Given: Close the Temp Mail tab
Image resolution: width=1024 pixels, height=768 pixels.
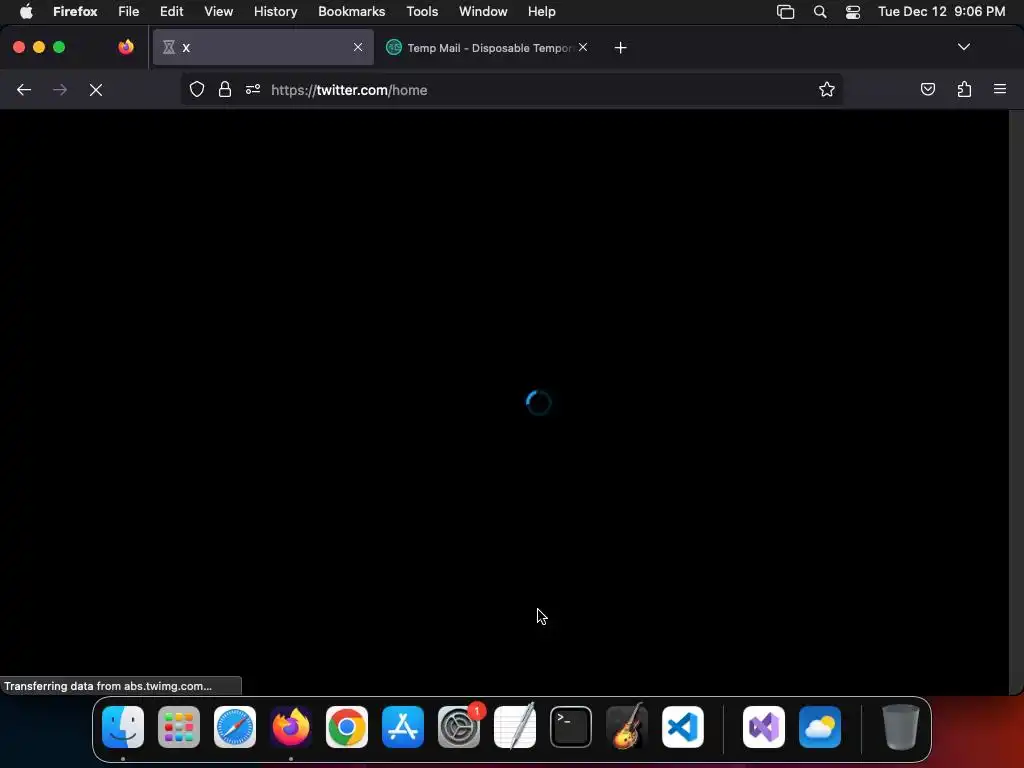Looking at the screenshot, I should [583, 47].
